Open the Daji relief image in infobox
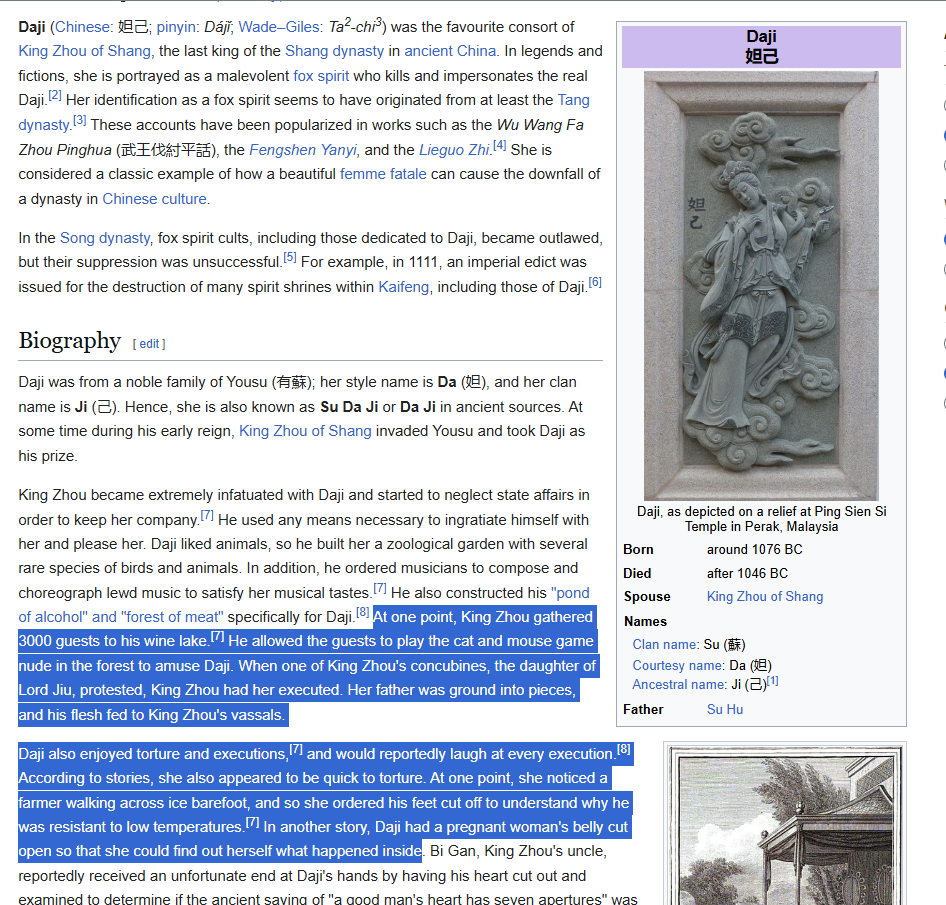 click(761, 286)
